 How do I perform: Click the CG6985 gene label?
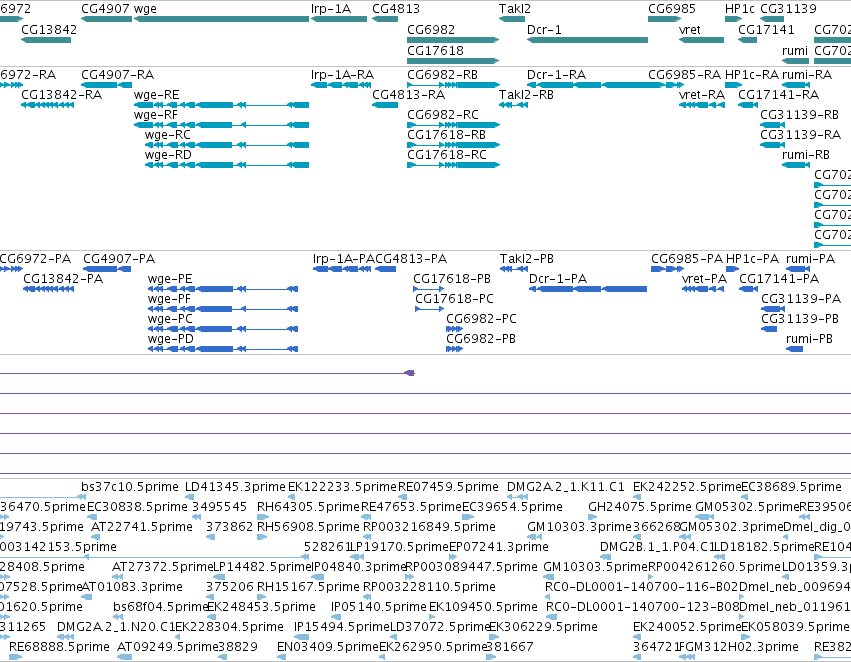click(672, 9)
